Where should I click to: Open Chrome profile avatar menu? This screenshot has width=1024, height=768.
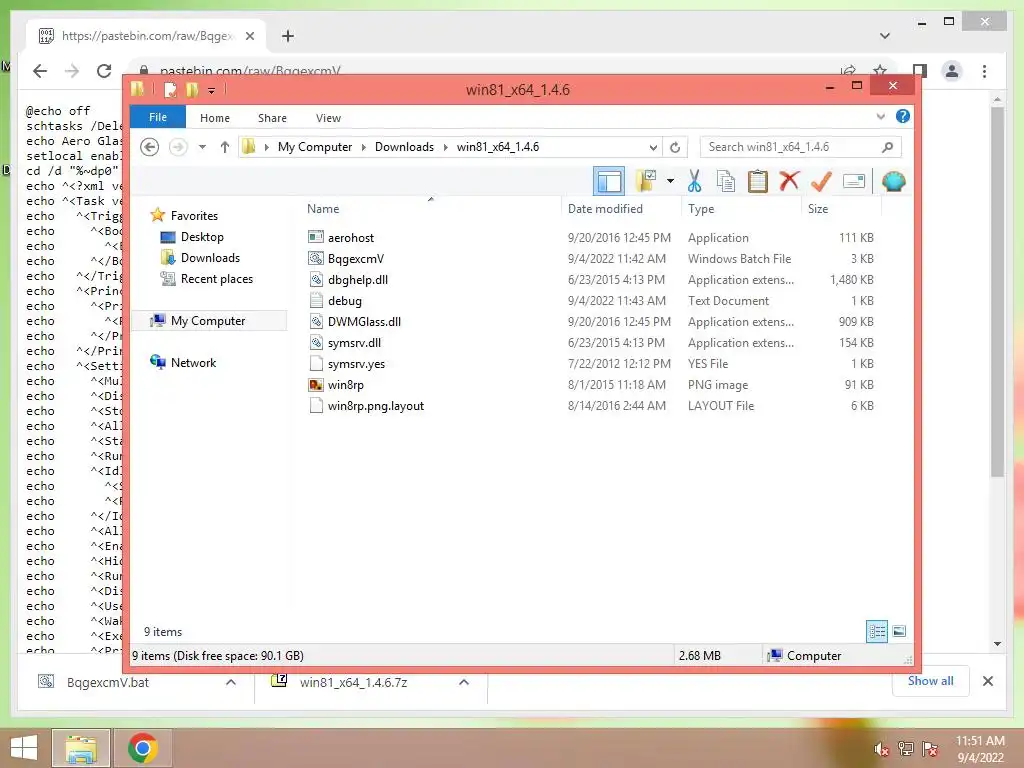pos(952,71)
